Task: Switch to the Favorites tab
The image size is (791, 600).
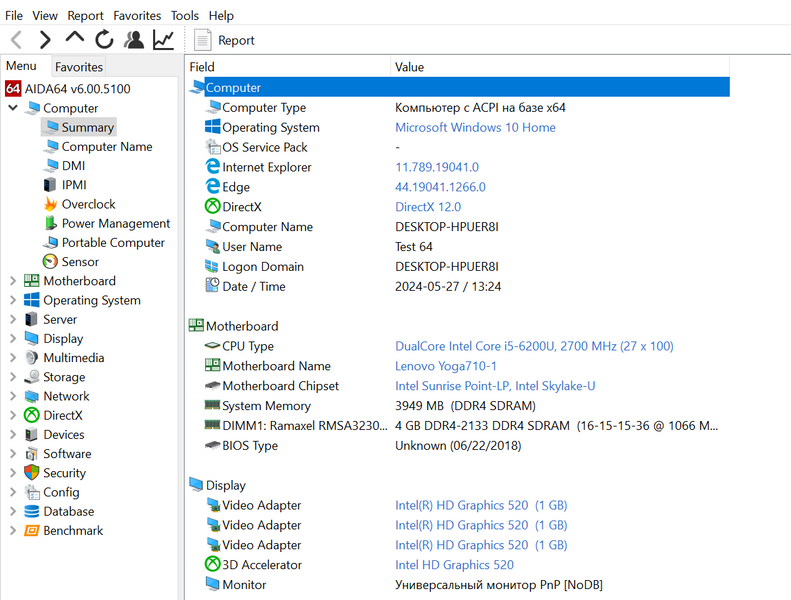Action: 79,67
